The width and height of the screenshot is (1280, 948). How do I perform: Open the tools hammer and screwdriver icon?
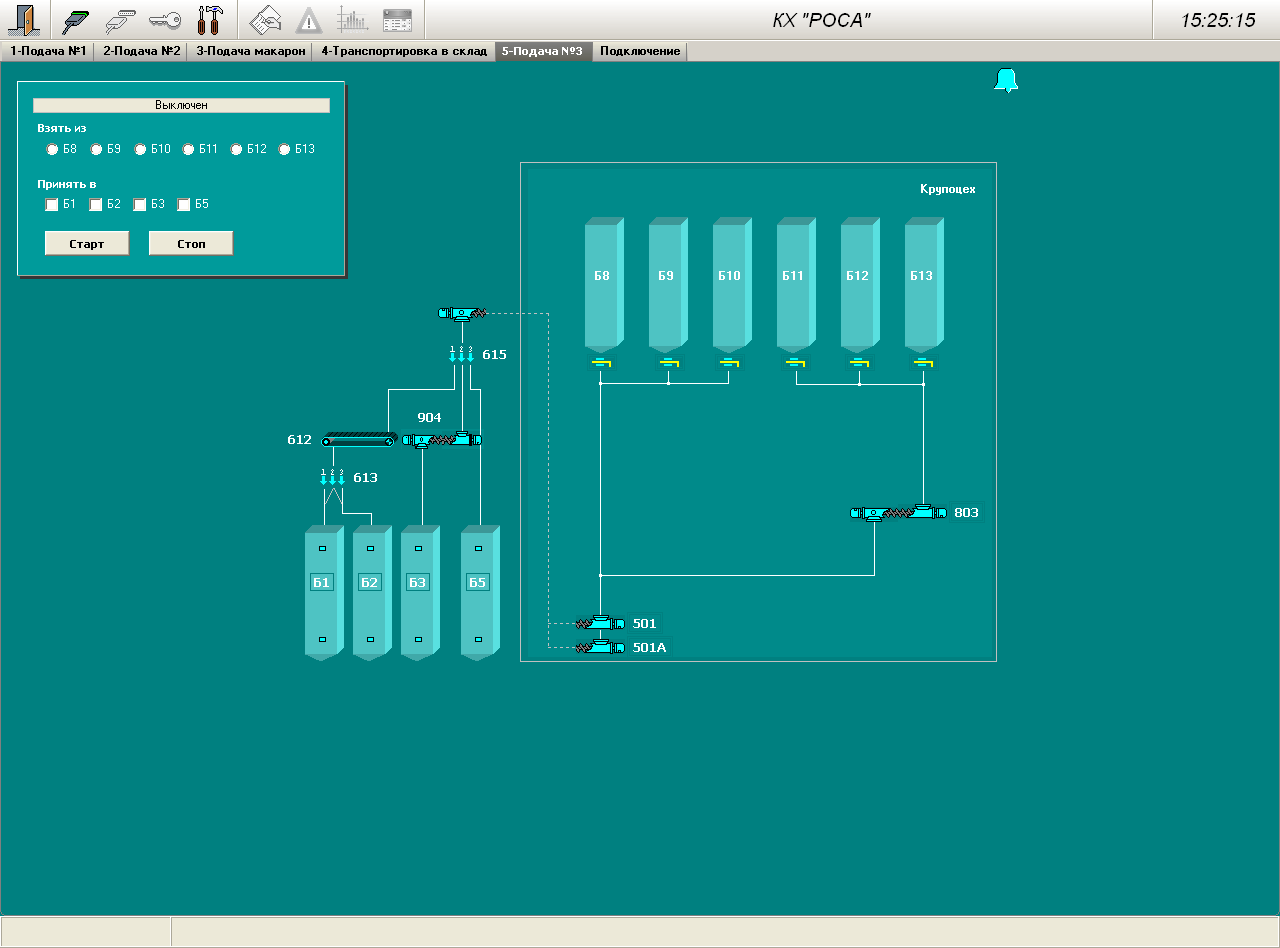(210, 20)
